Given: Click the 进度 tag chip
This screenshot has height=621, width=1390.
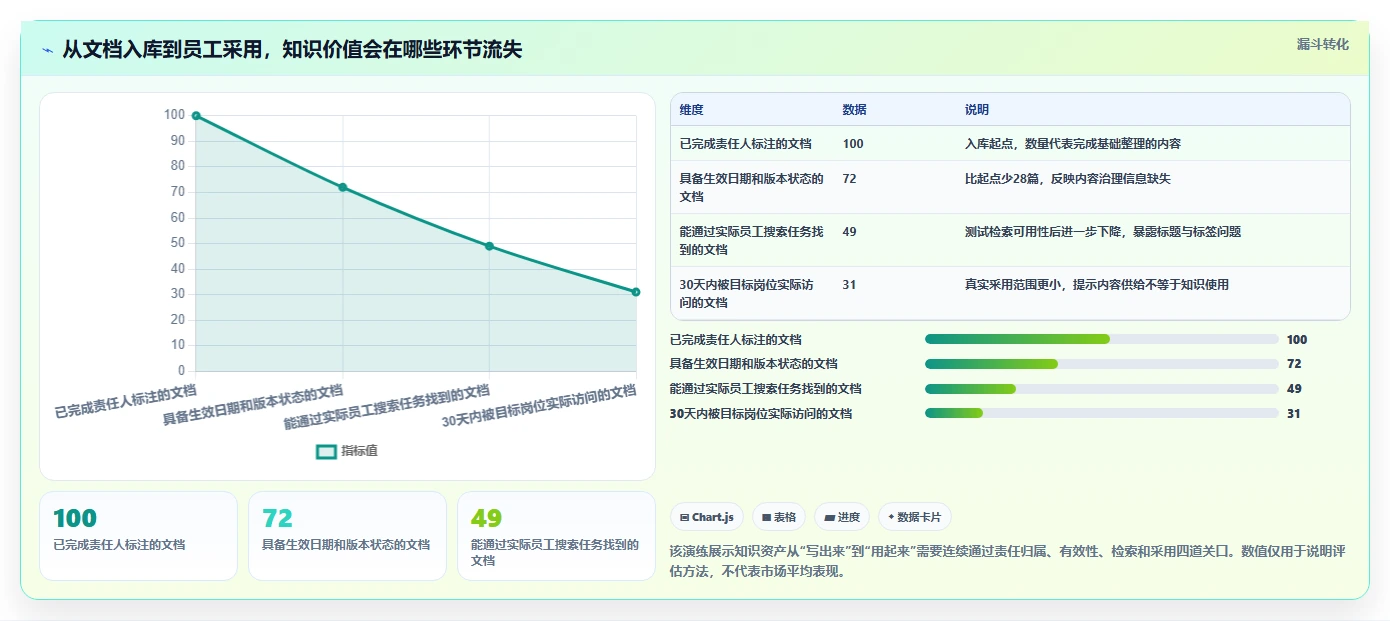Looking at the screenshot, I should [x=841, y=517].
